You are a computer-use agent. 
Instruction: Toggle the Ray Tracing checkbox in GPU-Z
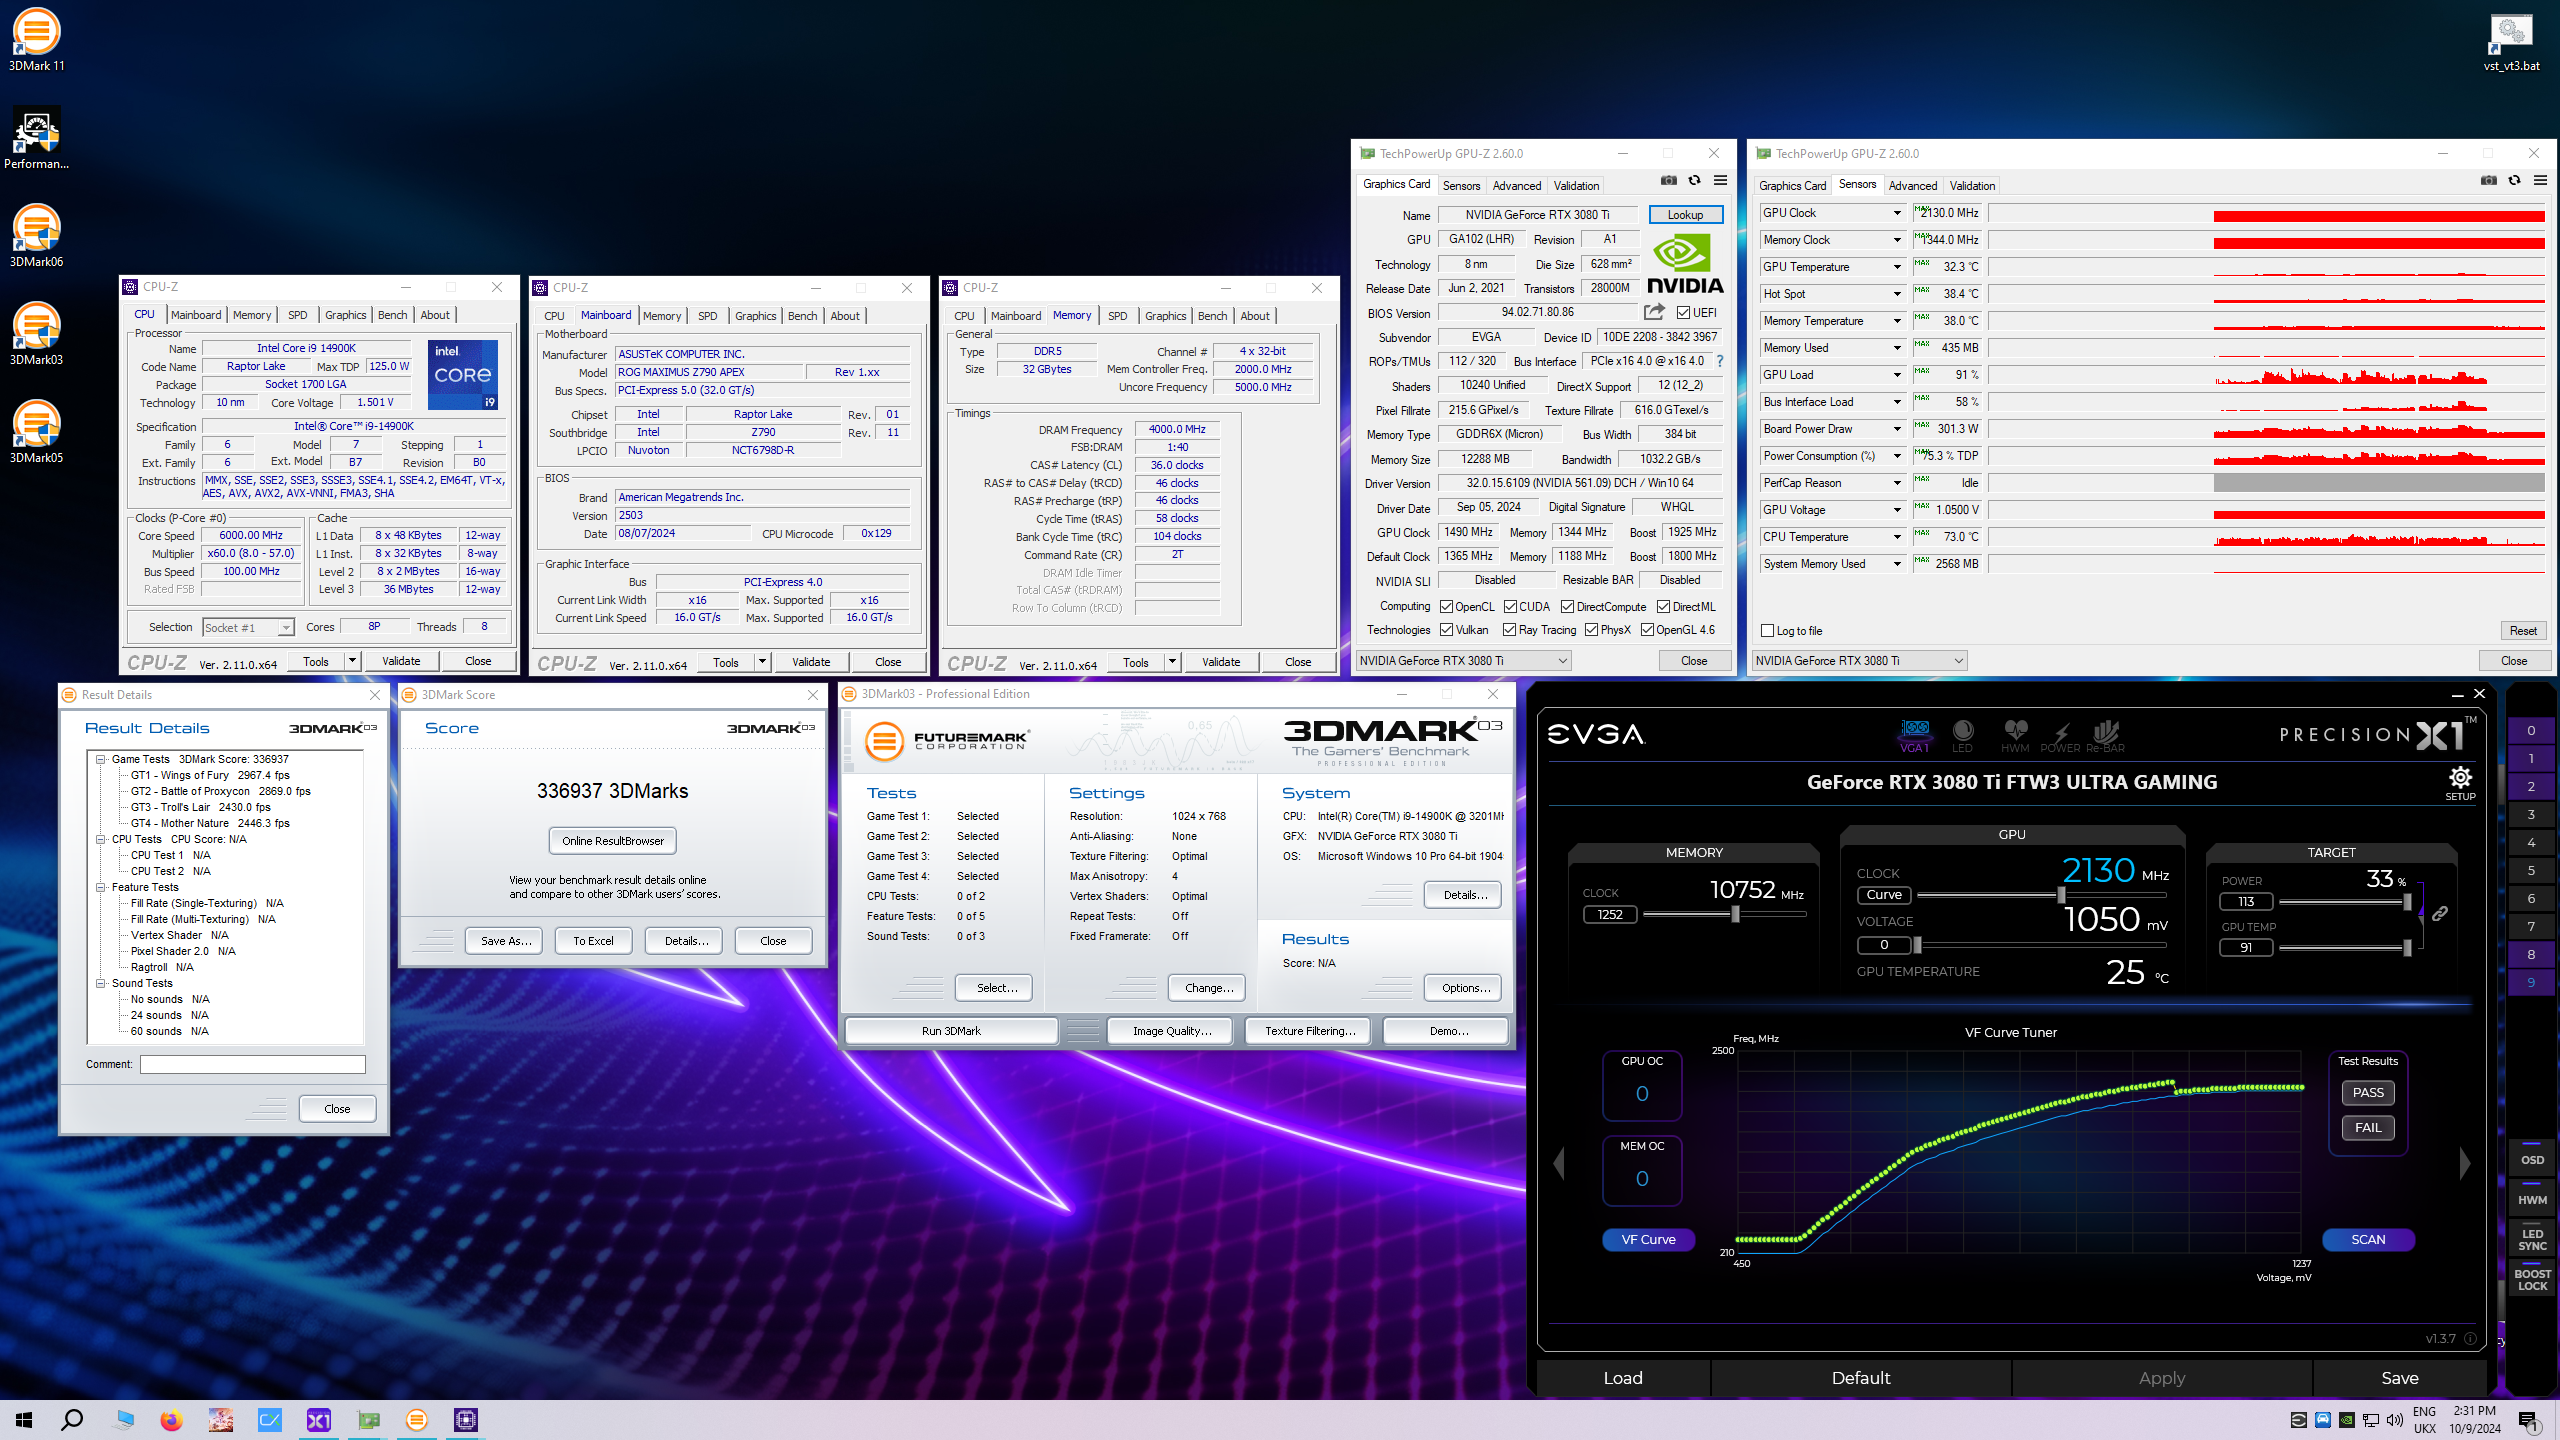1510,630
